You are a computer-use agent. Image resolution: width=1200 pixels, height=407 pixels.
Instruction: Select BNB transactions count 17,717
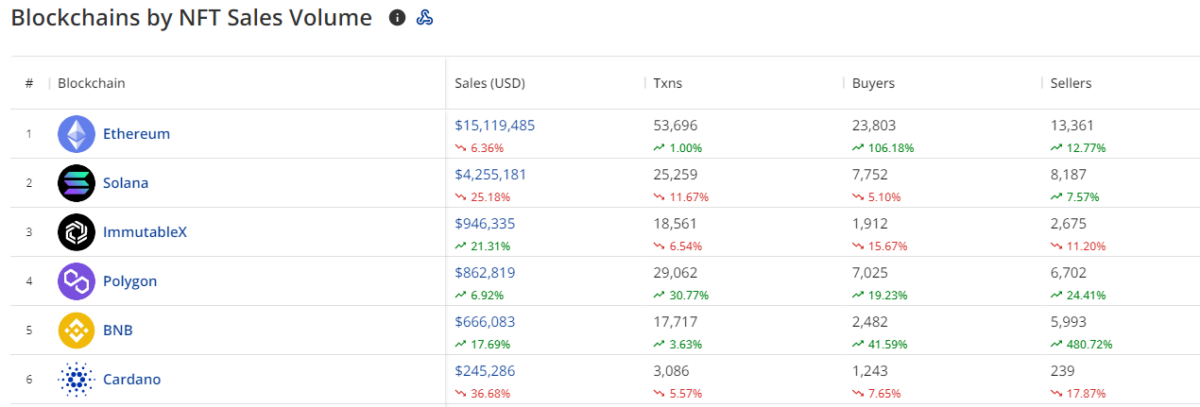pyautogui.click(x=675, y=321)
